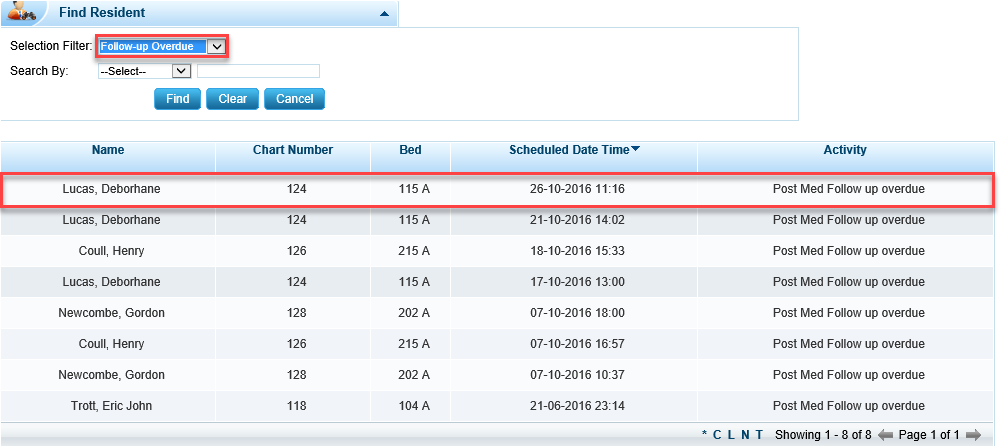Click the Find Resident person icon

pyautogui.click(x=23, y=13)
